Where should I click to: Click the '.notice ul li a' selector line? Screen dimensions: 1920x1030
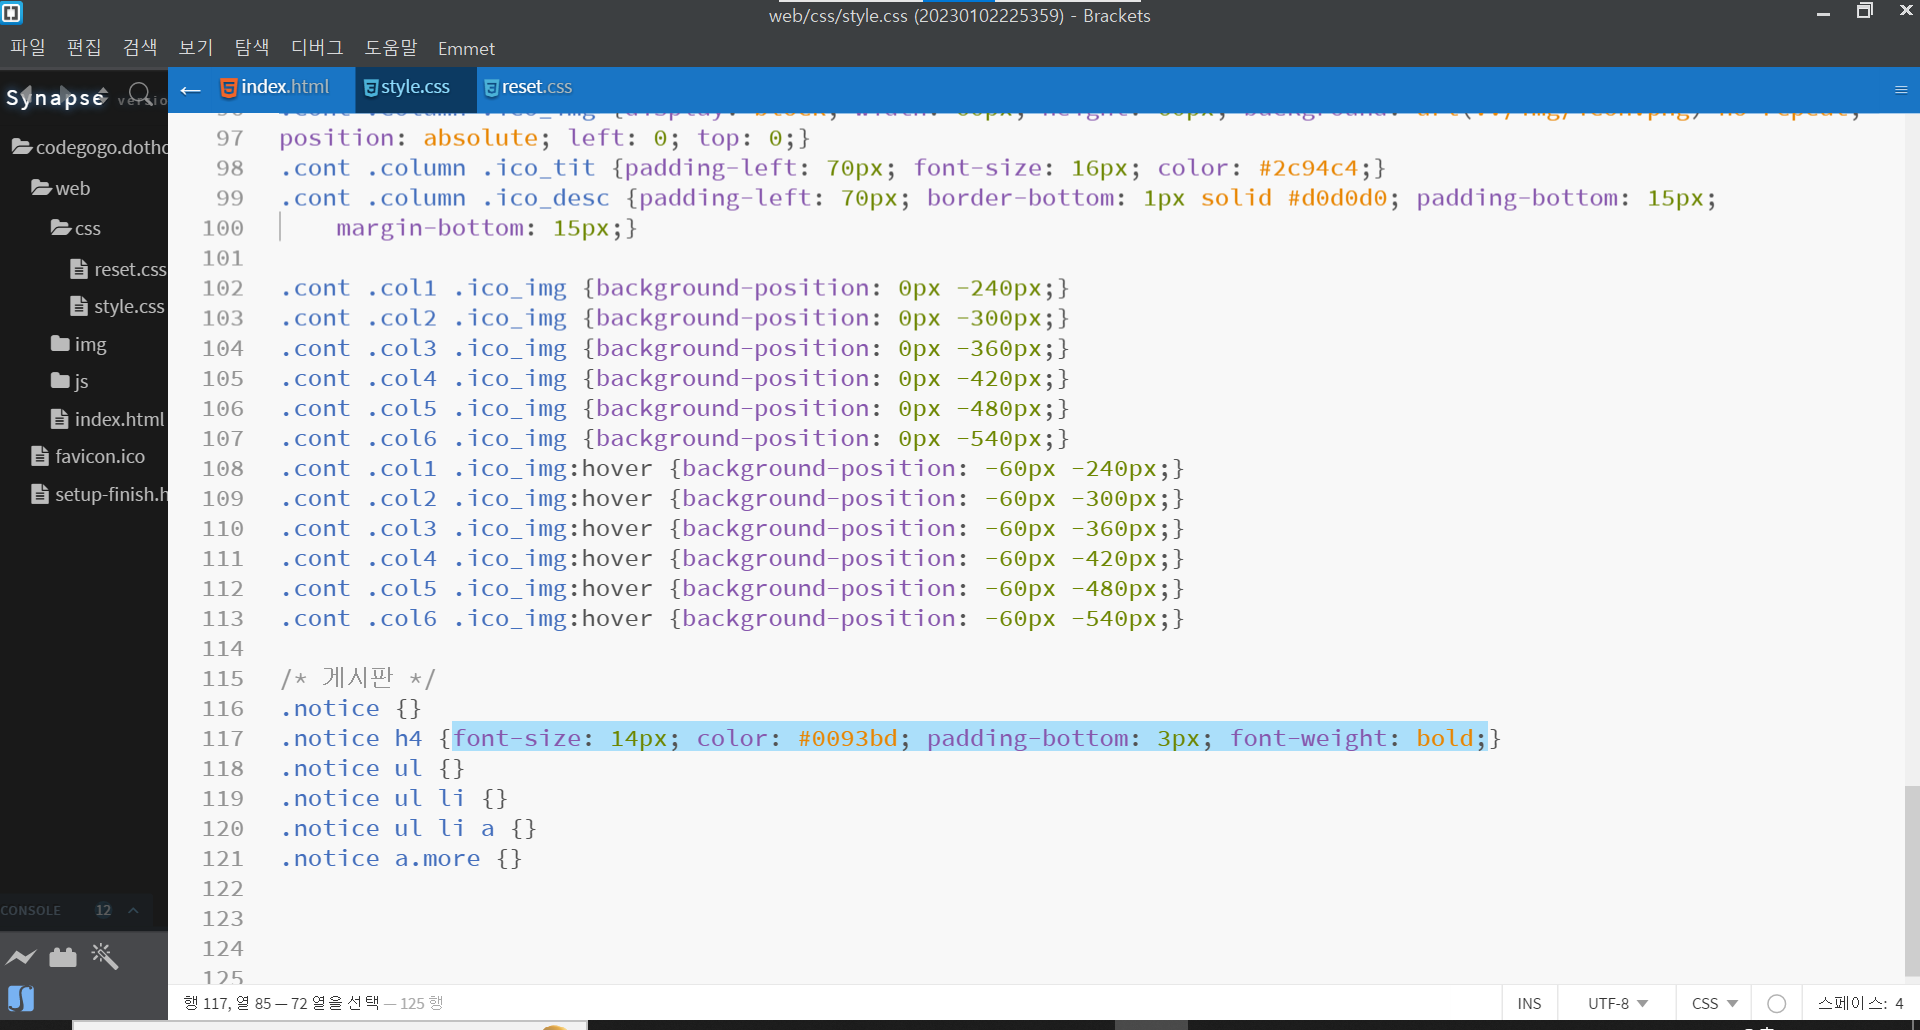pos(387,828)
